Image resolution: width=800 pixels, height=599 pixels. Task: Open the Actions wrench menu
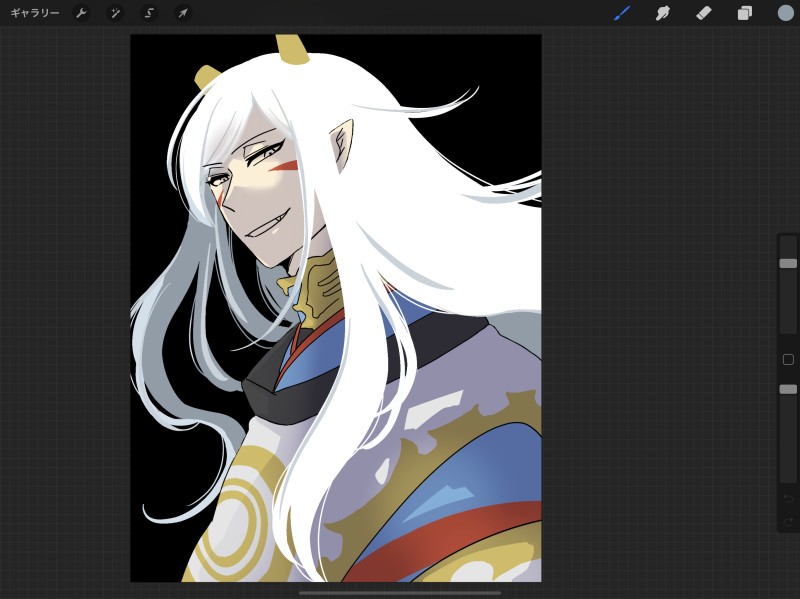point(82,13)
